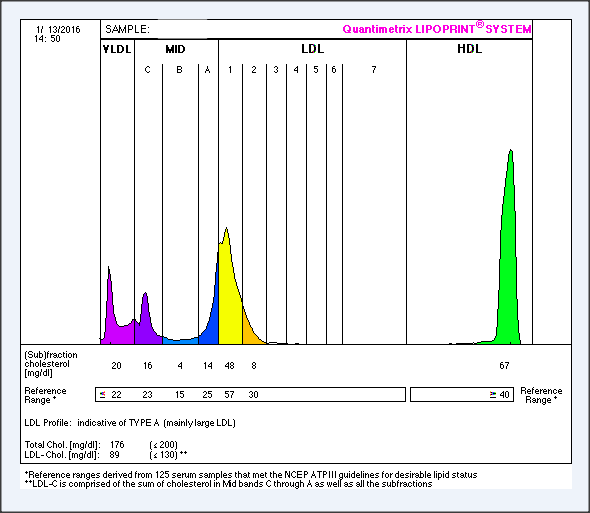The image size is (590, 513).
Task: Click reference range value 57
Action: tap(229, 394)
